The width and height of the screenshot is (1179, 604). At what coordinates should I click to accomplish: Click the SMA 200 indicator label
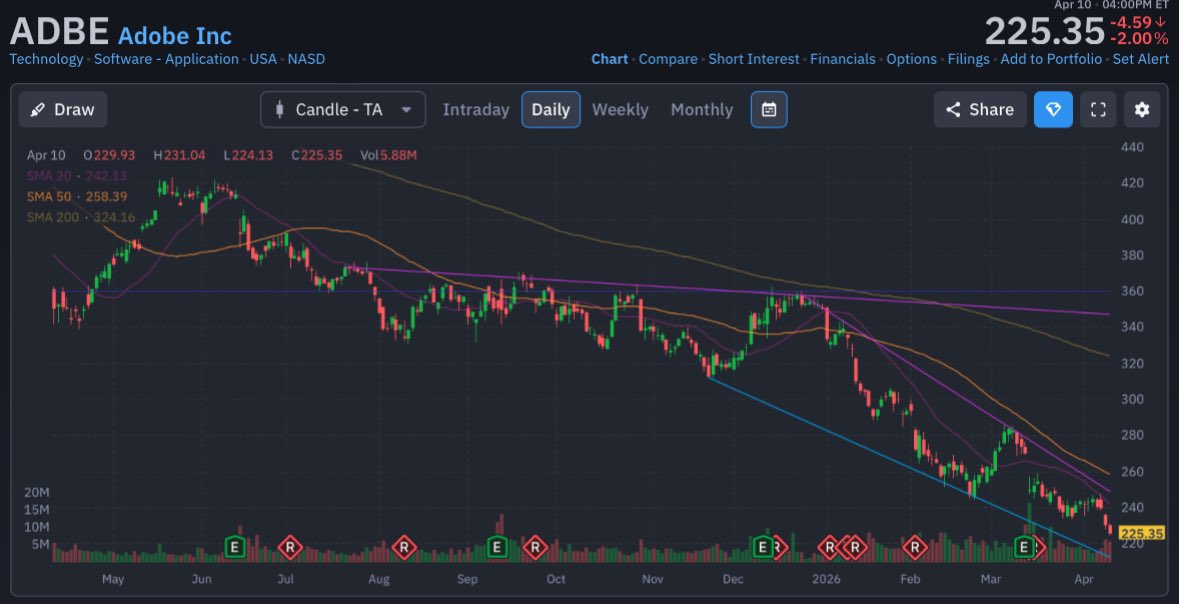80,217
